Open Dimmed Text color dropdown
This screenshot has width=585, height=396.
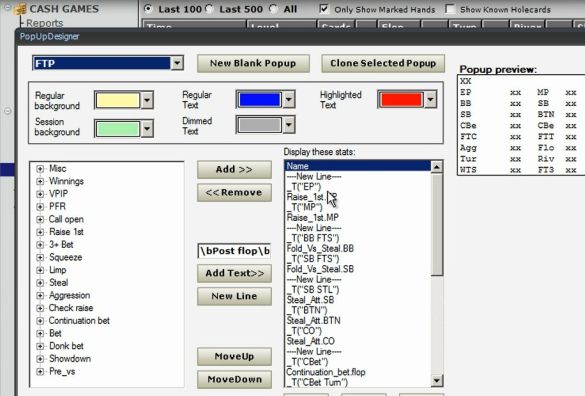(x=289, y=125)
